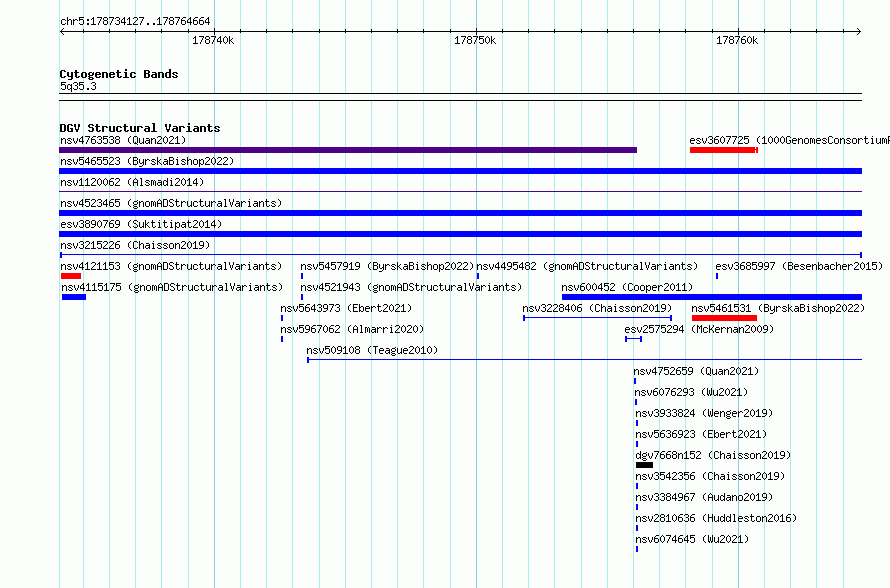890x588 pixels.
Task: Select the thin nsv509108 span line
Action: pyautogui.click(x=585, y=360)
